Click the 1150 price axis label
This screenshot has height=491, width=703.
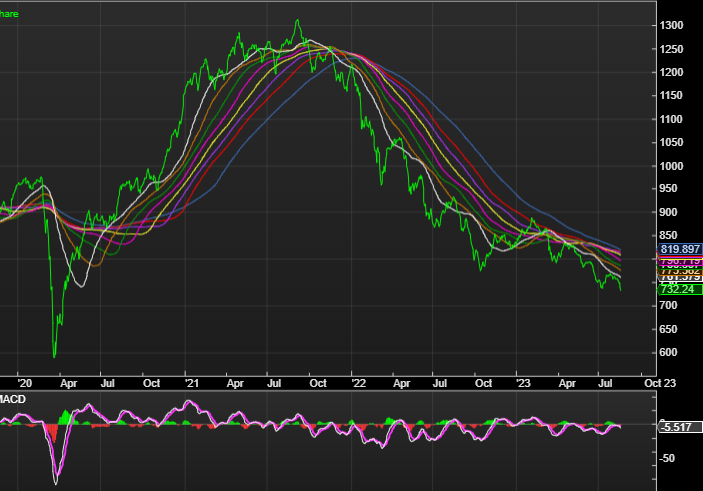(x=671, y=96)
